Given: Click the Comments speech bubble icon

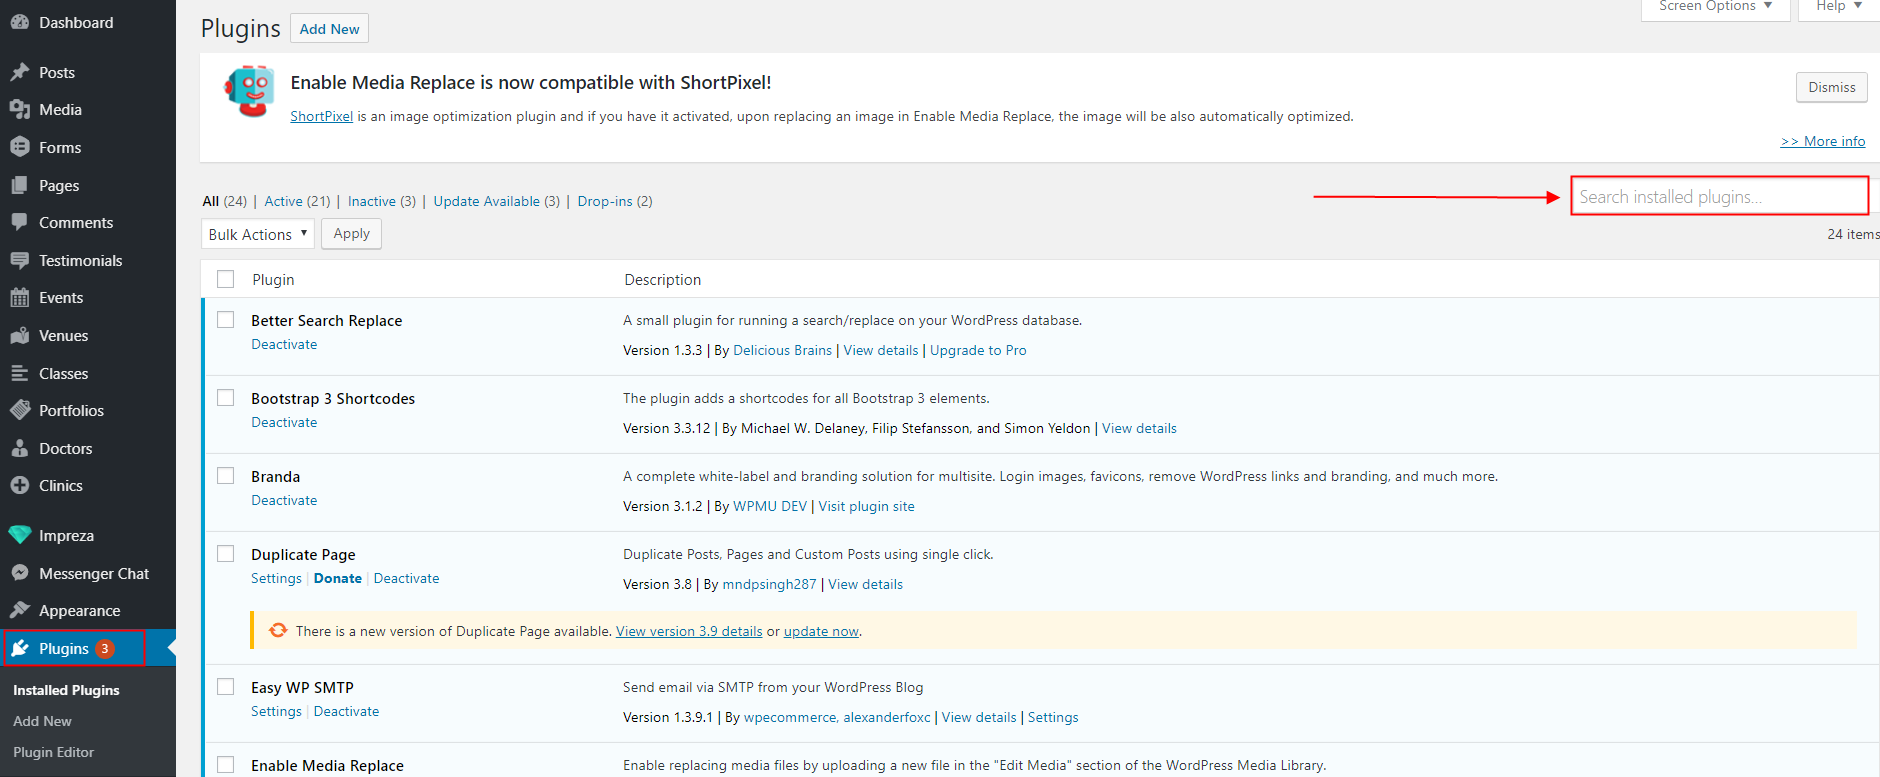Looking at the screenshot, I should click(20, 222).
